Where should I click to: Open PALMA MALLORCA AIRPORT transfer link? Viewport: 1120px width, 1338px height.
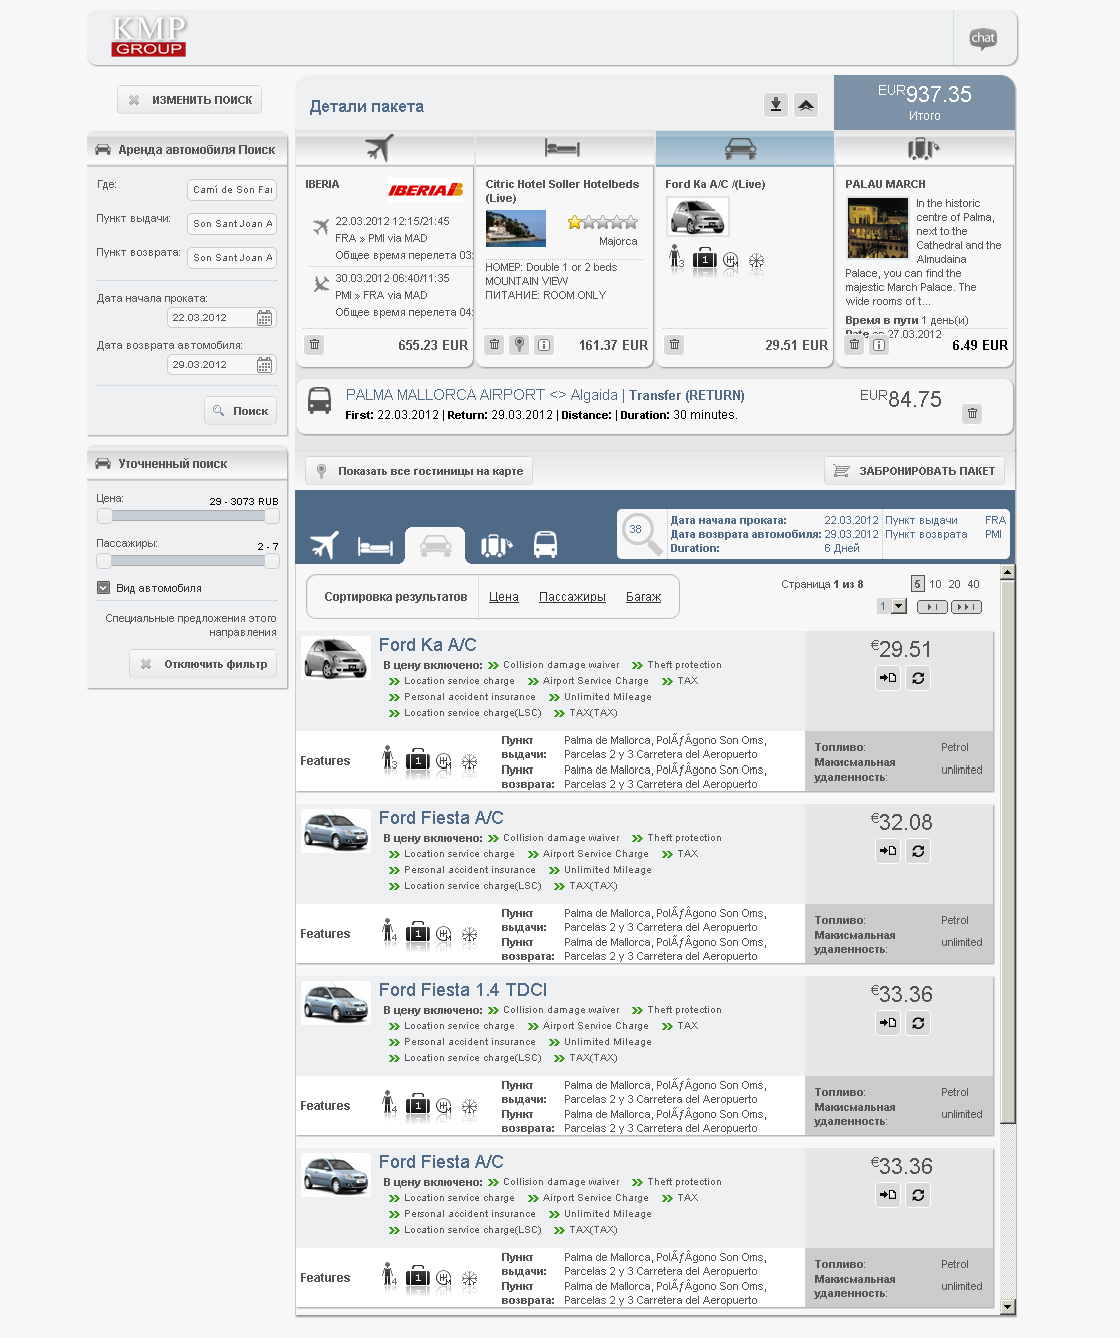coord(545,395)
